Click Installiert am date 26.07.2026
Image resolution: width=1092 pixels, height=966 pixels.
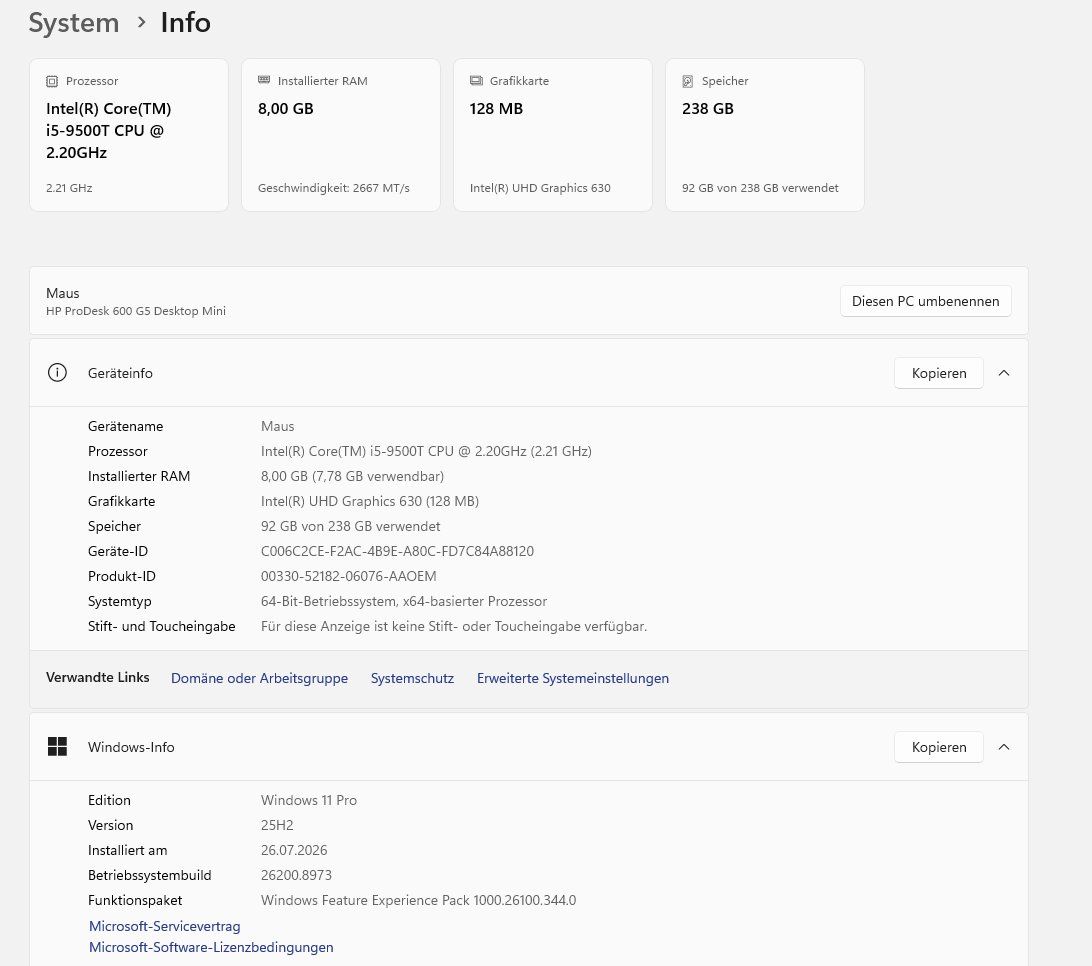[x=294, y=850]
